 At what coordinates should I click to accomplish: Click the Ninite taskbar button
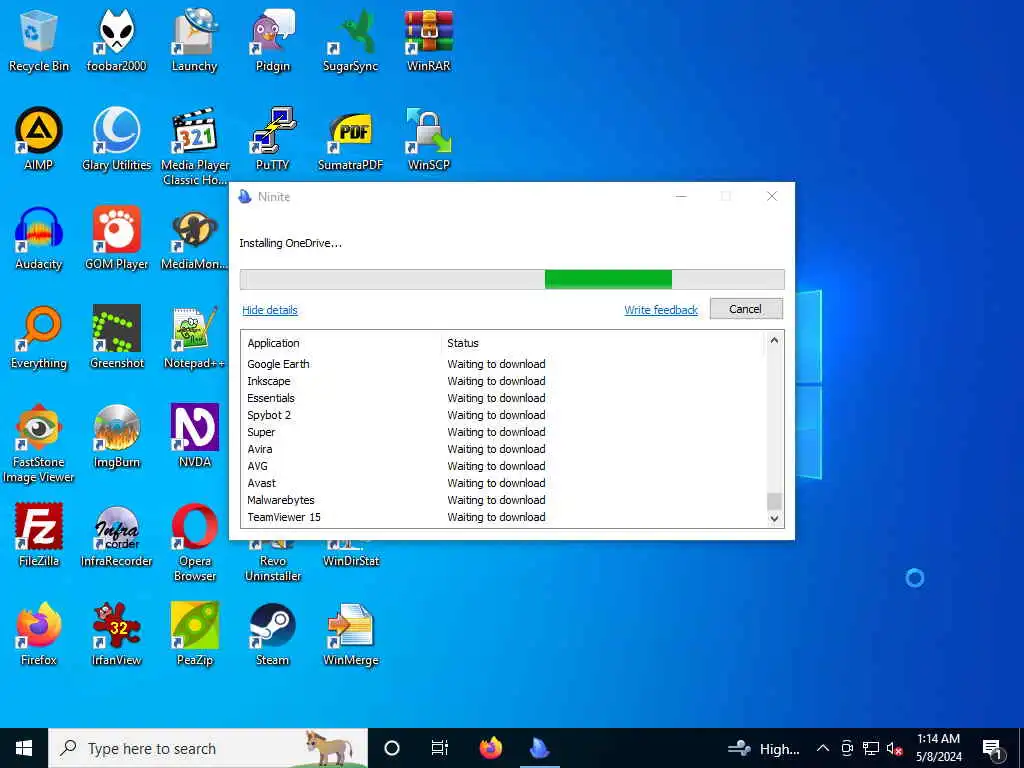(x=539, y=748)
